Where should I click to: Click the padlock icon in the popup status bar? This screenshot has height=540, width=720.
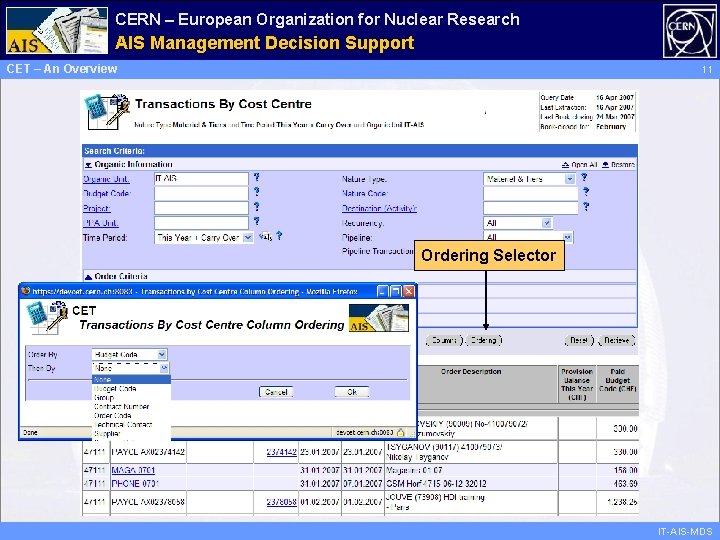point(401,432)
